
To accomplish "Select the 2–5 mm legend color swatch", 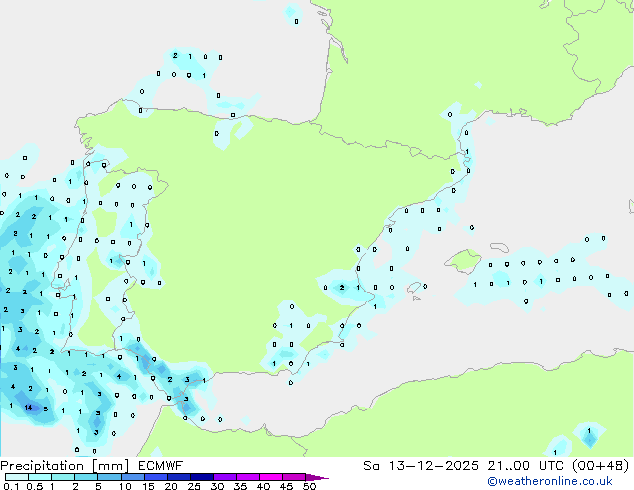I will 86,477.
